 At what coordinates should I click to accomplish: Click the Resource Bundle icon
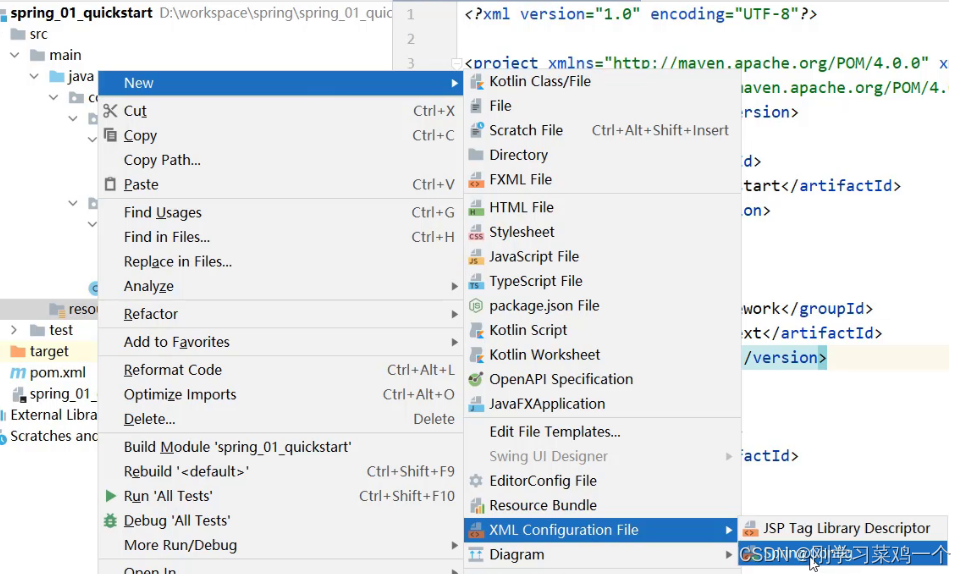tap(476, 506)
